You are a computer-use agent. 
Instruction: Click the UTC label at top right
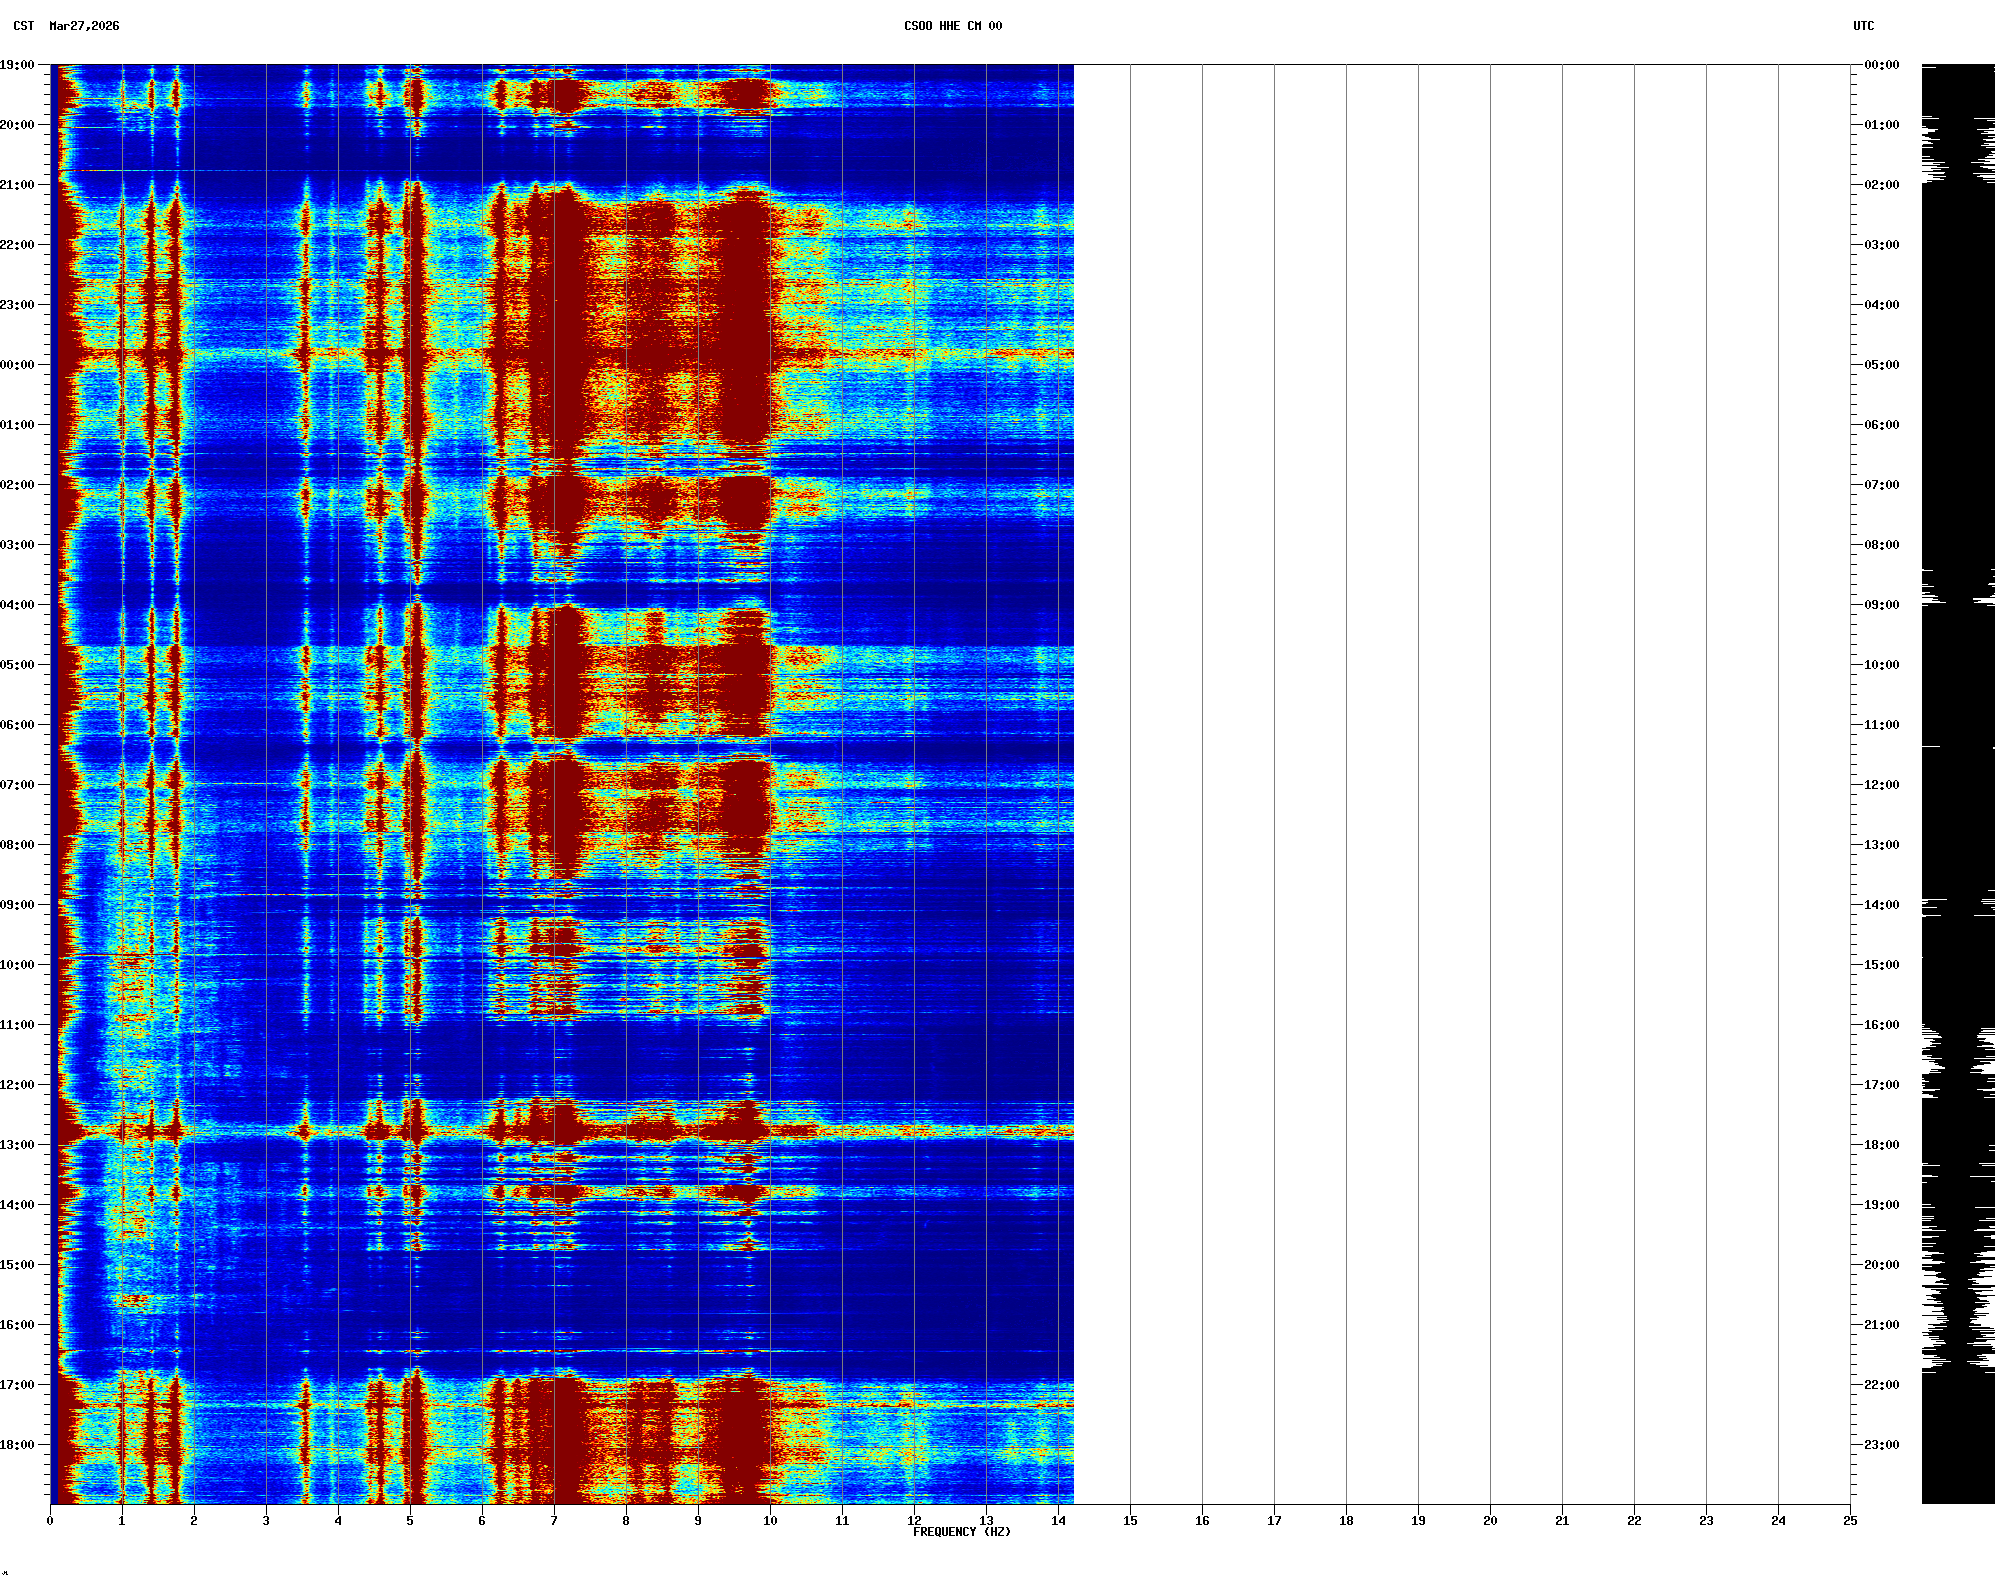pos(1863,26)
